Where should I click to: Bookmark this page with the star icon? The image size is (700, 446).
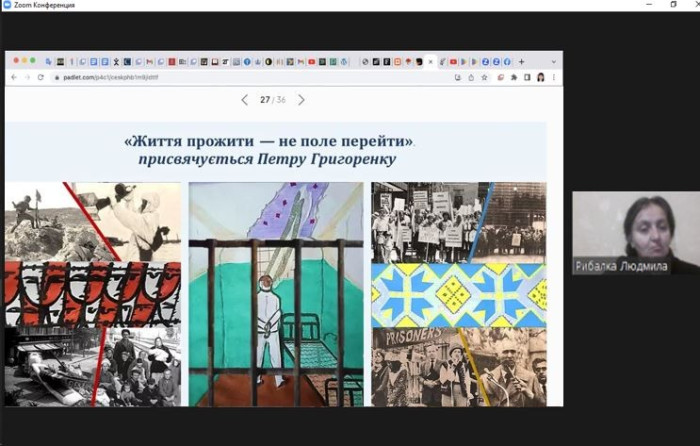tap(484, 77)
